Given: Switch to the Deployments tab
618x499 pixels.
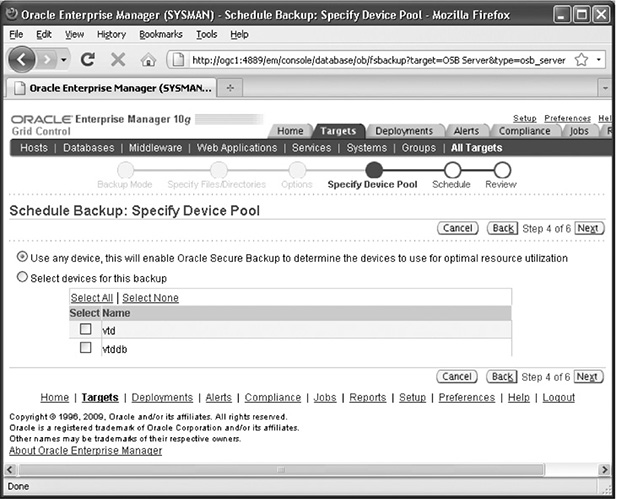Looking at the screenshot, I should [404, 131].
